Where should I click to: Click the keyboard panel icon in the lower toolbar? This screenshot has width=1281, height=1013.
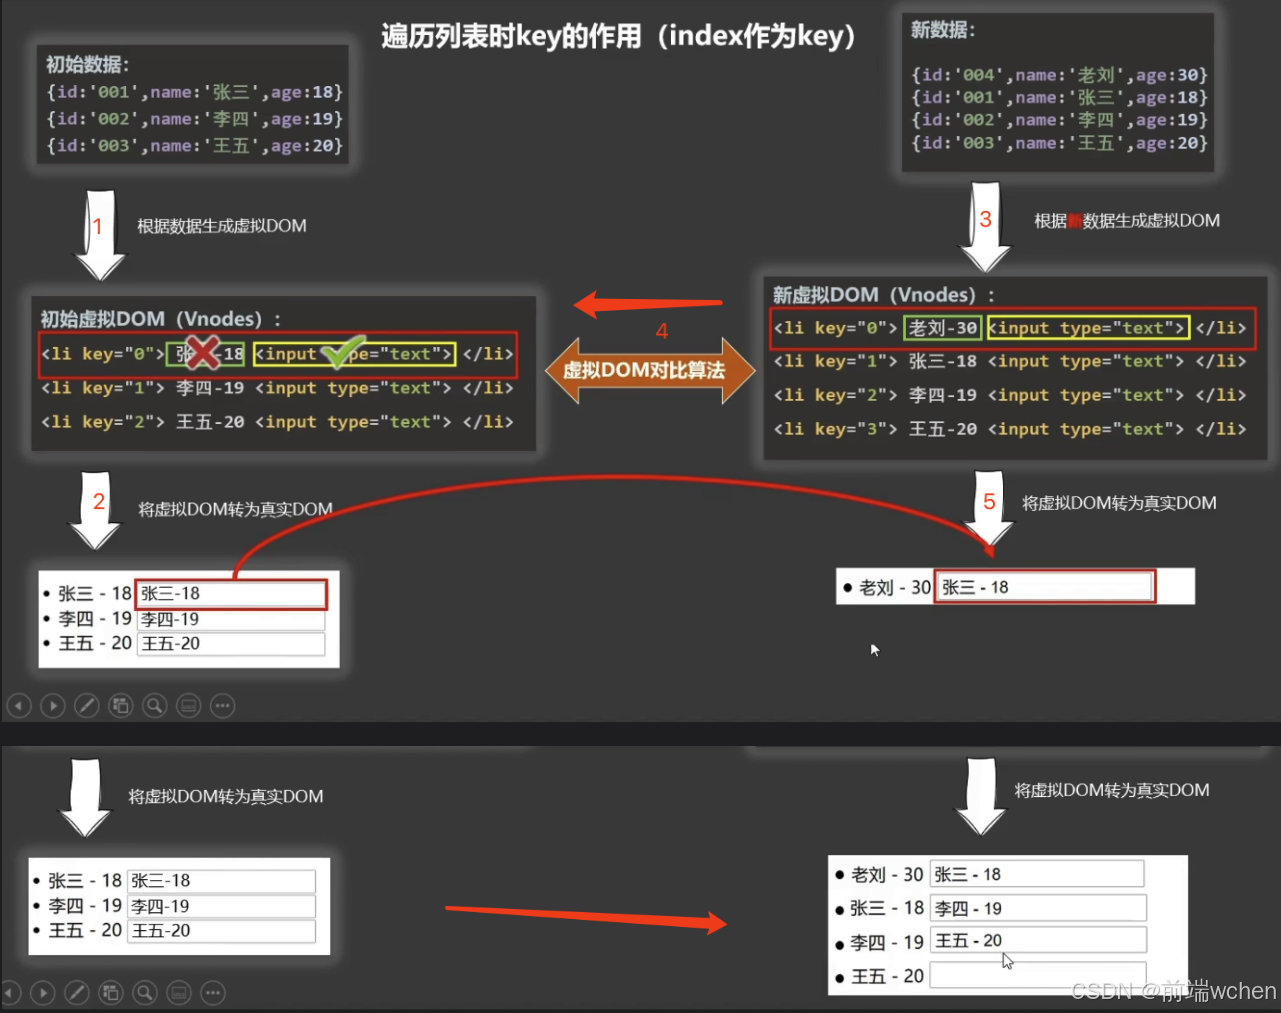click(179, 992)
